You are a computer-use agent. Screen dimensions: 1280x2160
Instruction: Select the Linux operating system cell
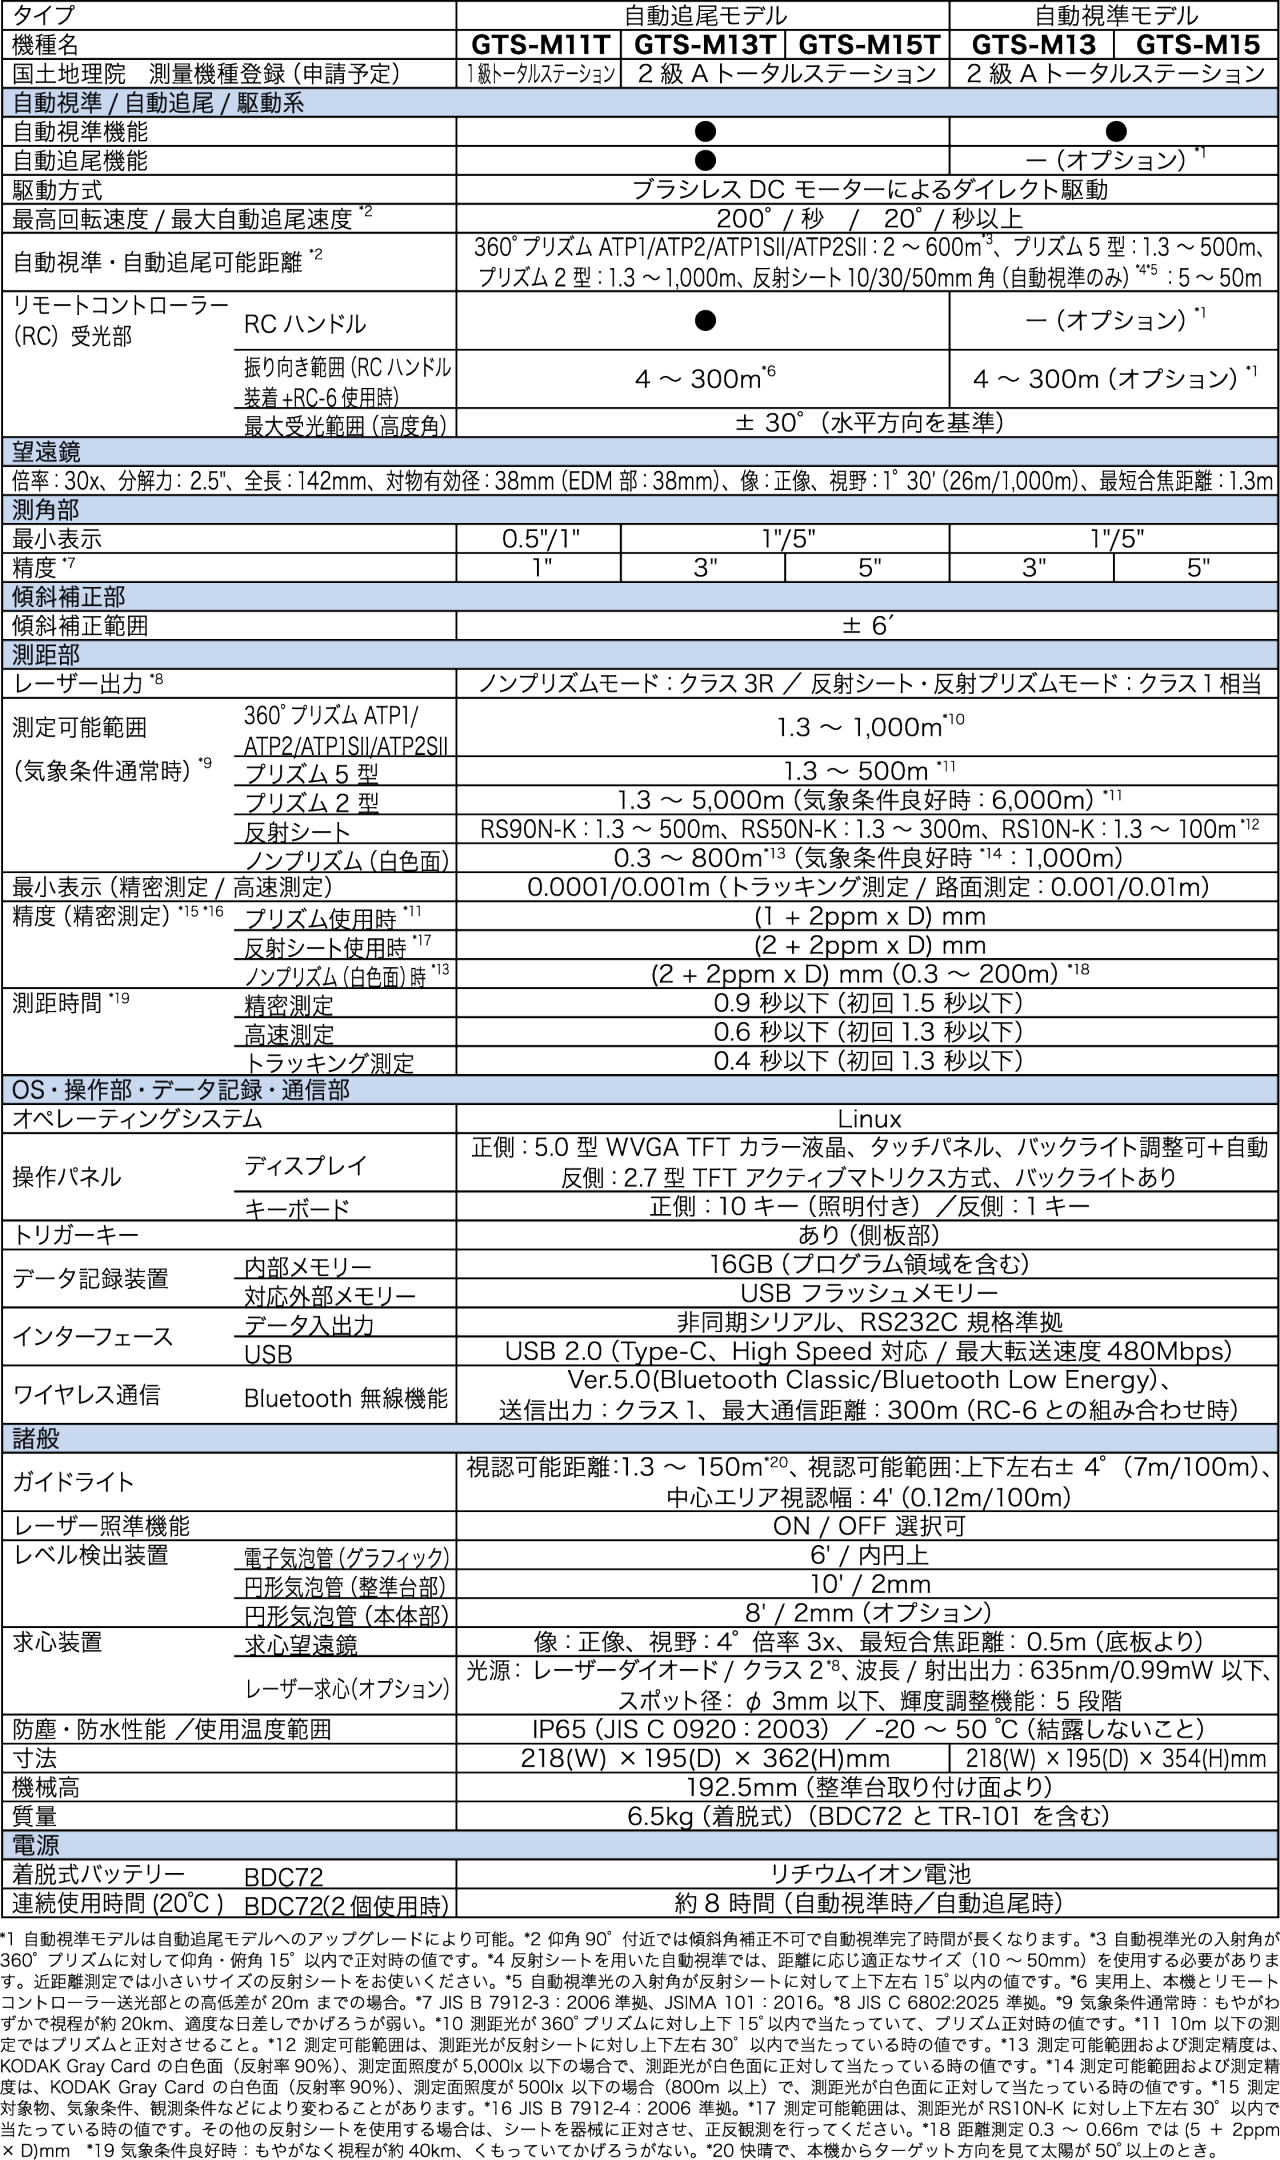point(867,1118)
